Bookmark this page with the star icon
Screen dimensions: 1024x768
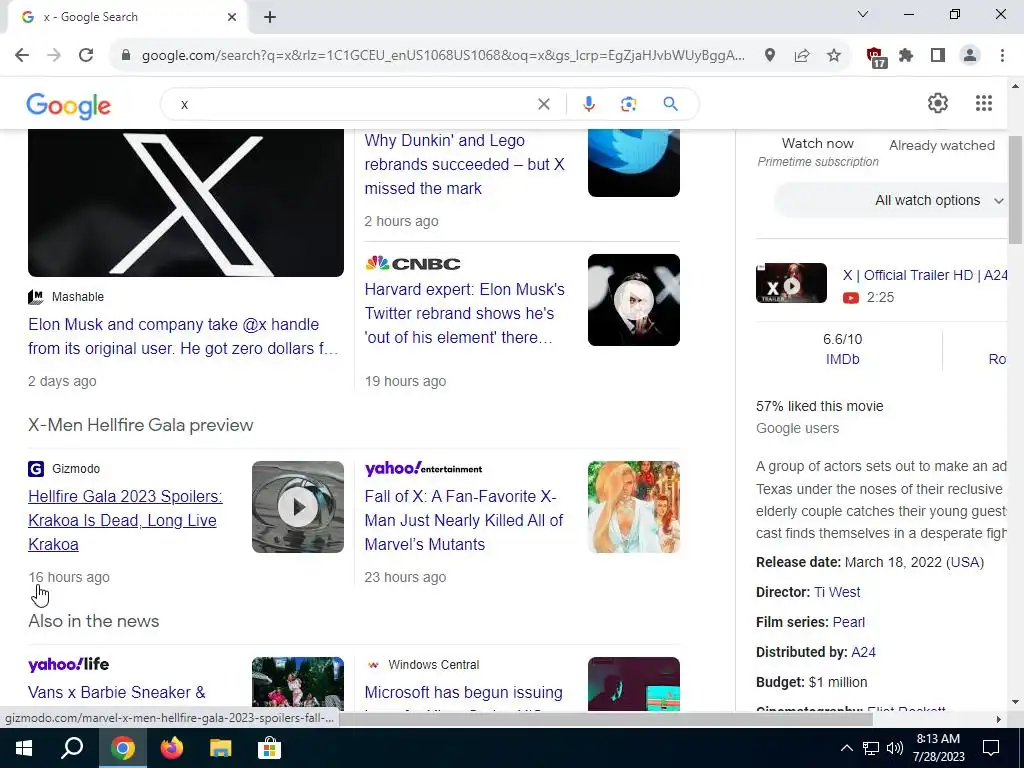[x=834, y=56]
